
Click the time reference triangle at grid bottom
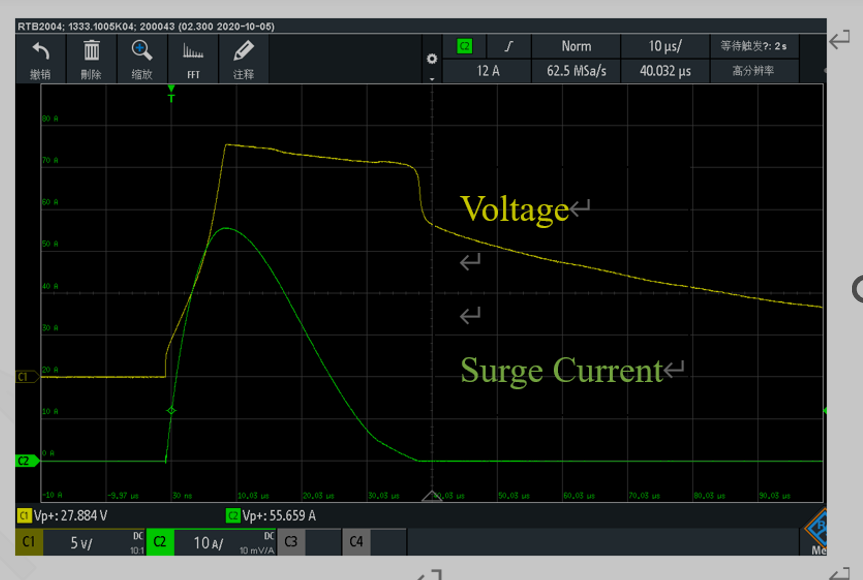tap(432, 496)
